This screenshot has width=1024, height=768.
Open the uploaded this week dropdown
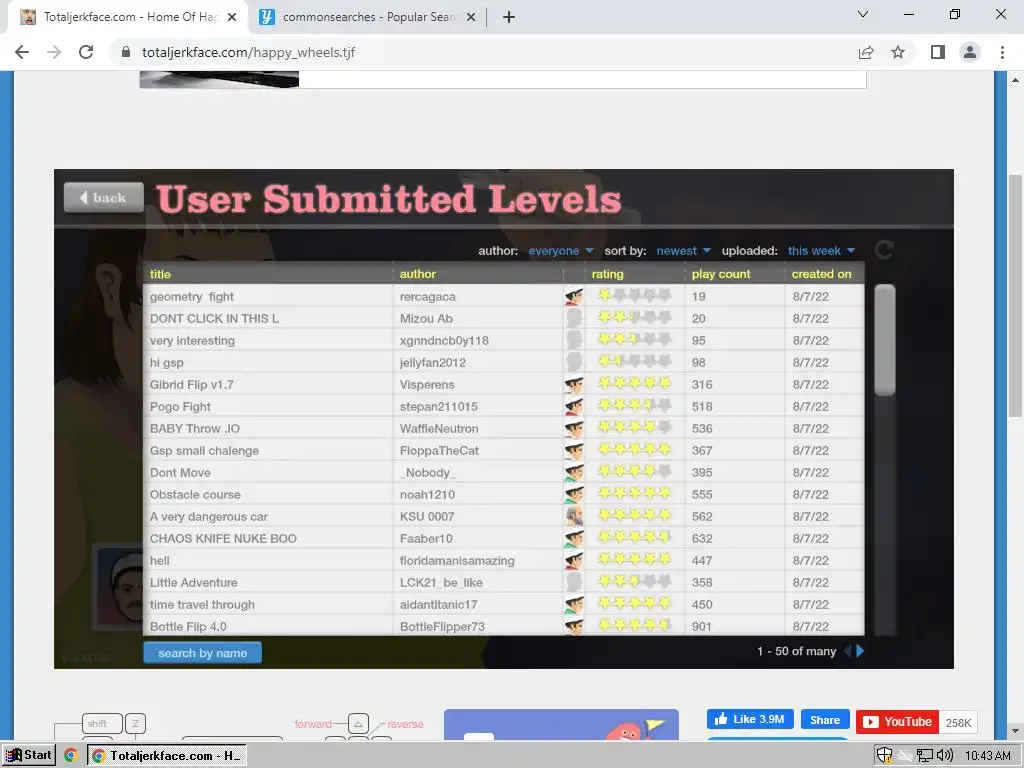(x=821, y=251)
